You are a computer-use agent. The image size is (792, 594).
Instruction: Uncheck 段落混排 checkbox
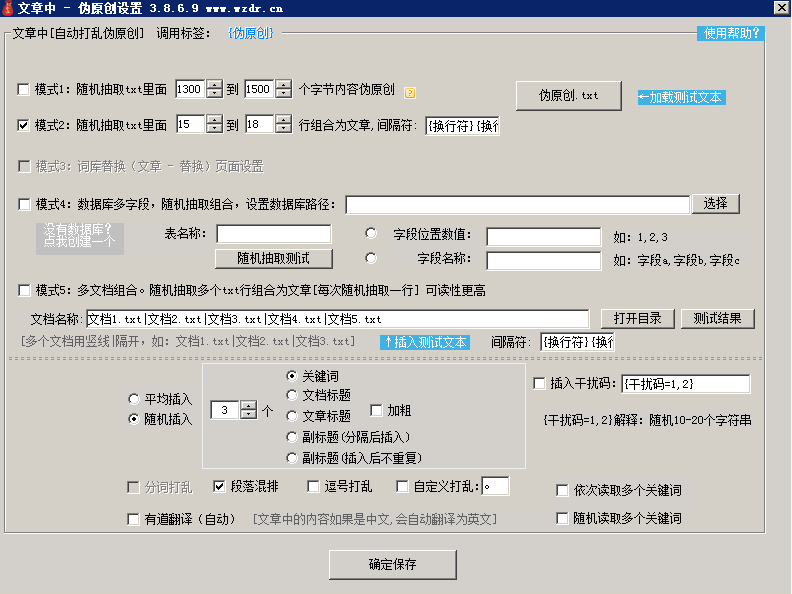tap(219, 486)
